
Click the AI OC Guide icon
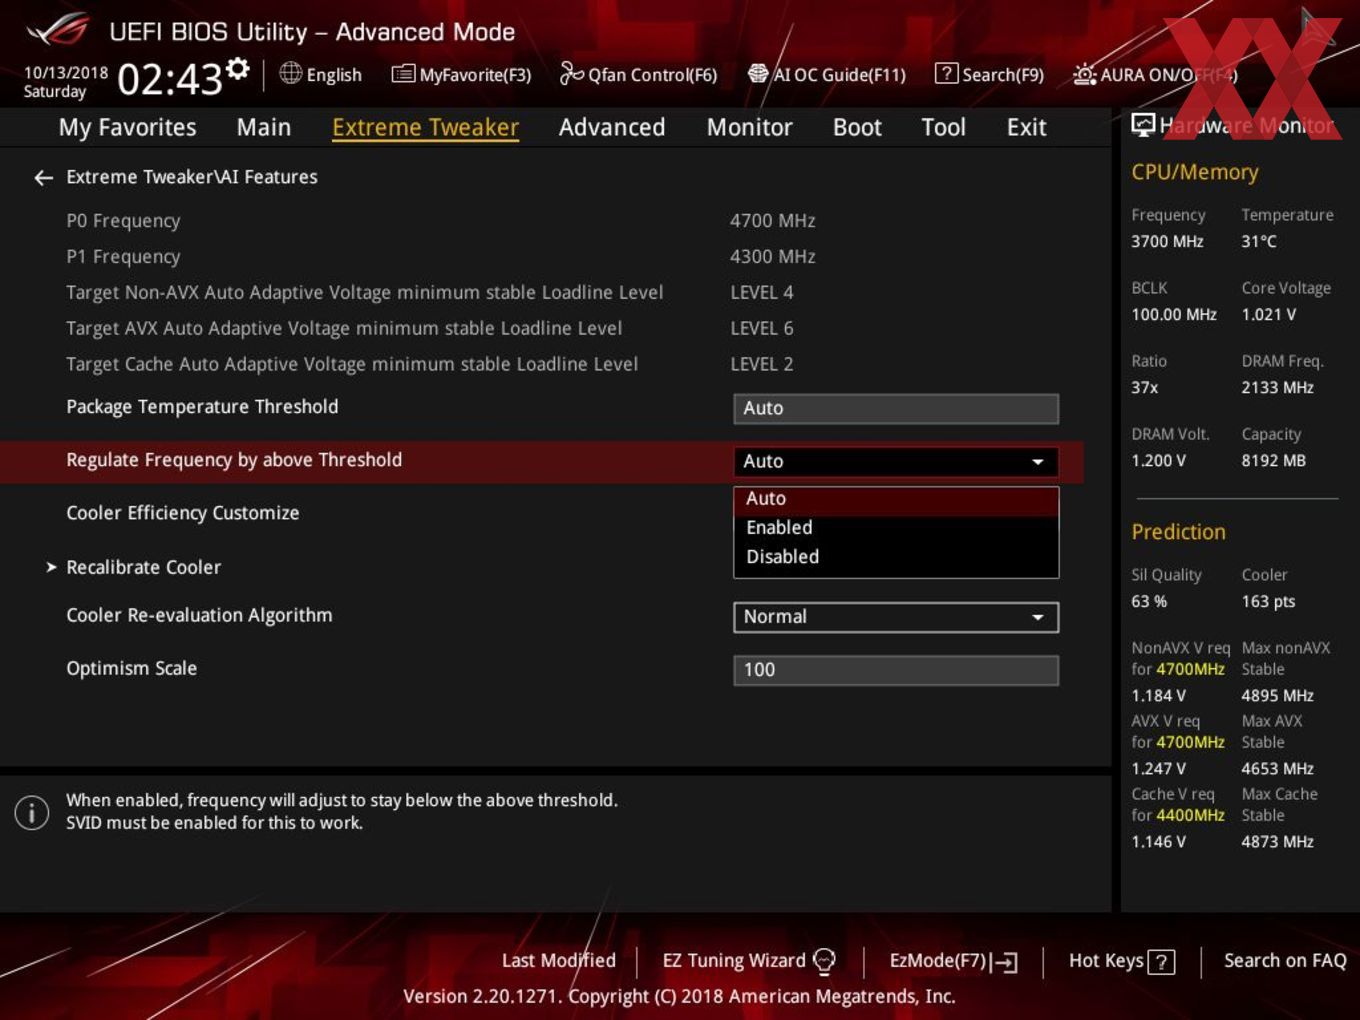758,73
